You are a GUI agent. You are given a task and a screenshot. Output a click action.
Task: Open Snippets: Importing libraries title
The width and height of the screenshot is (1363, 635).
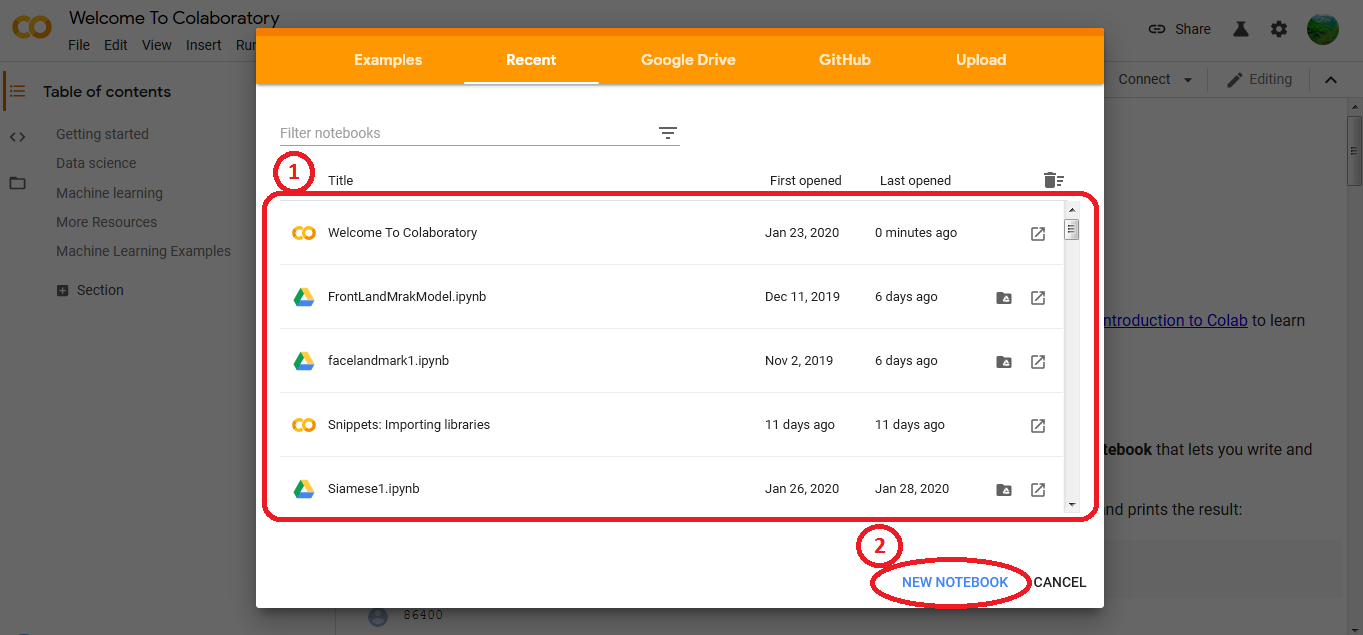pyautogui.click(x=409, y=425)
